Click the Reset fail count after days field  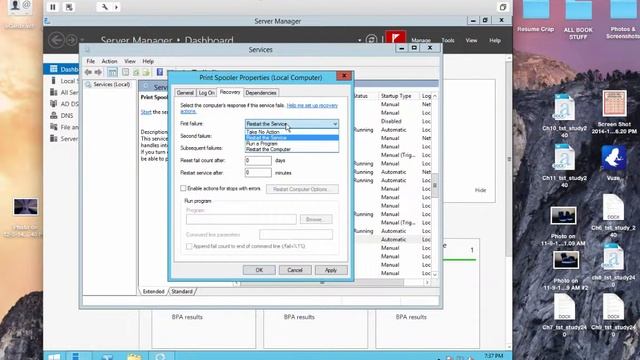tap(258, 160)
